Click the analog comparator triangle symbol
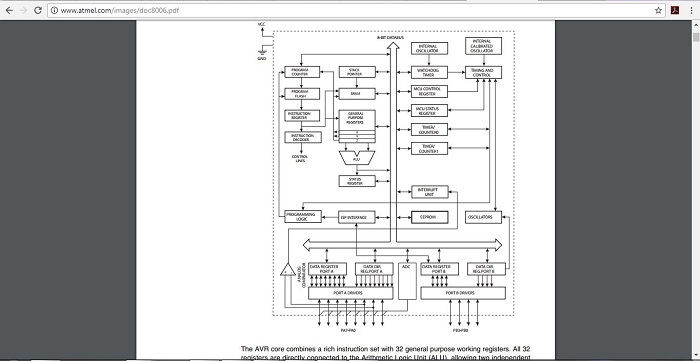This screenshot has height=361, width=700. point(288,270)
